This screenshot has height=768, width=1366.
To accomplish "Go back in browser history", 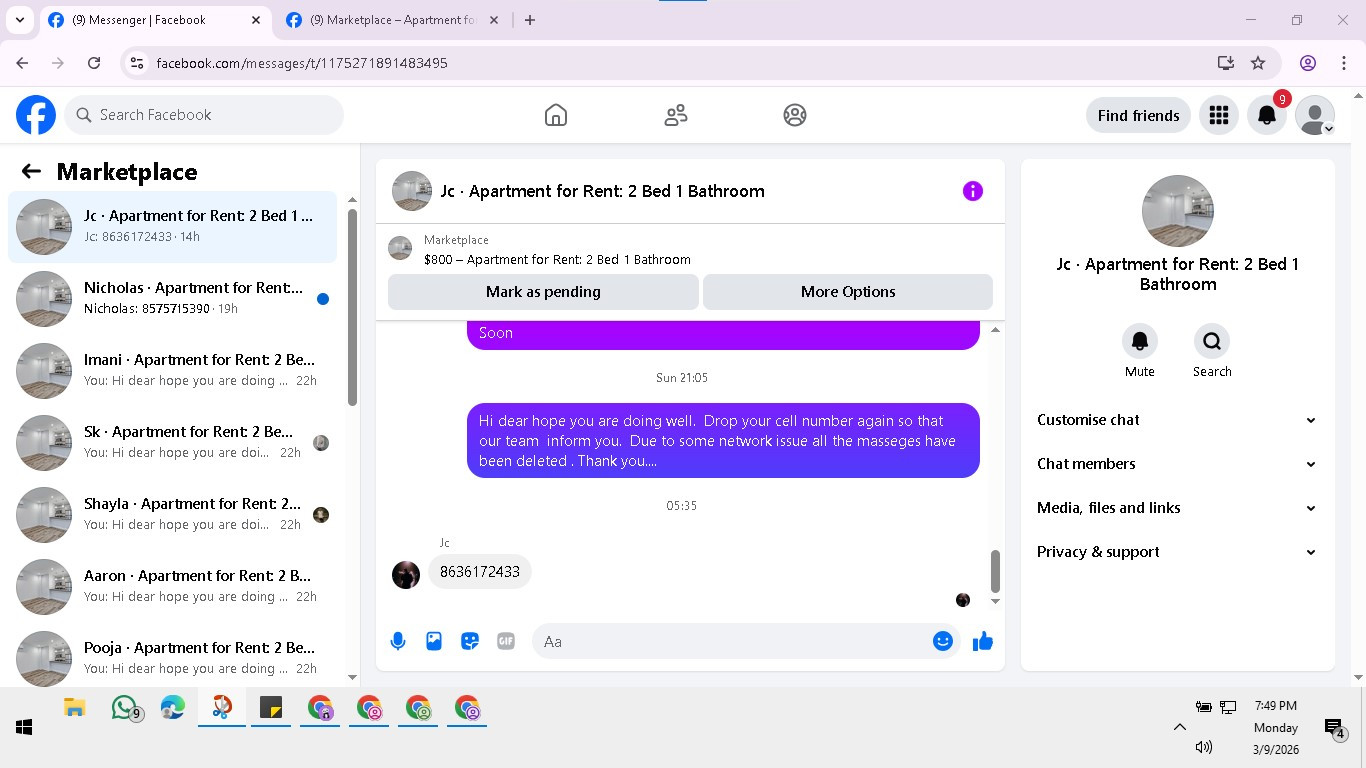I will [22, 63].
